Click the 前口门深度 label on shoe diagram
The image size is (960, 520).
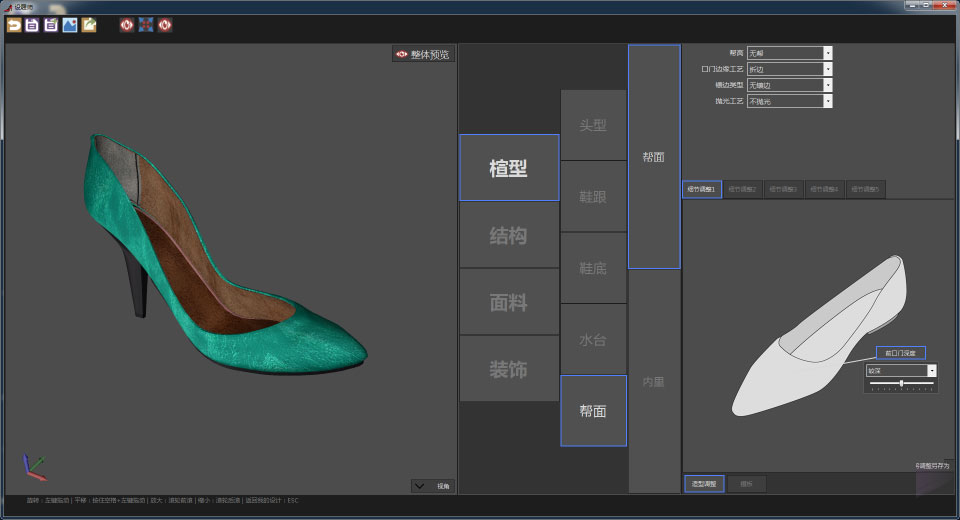[x=900, y=353]
